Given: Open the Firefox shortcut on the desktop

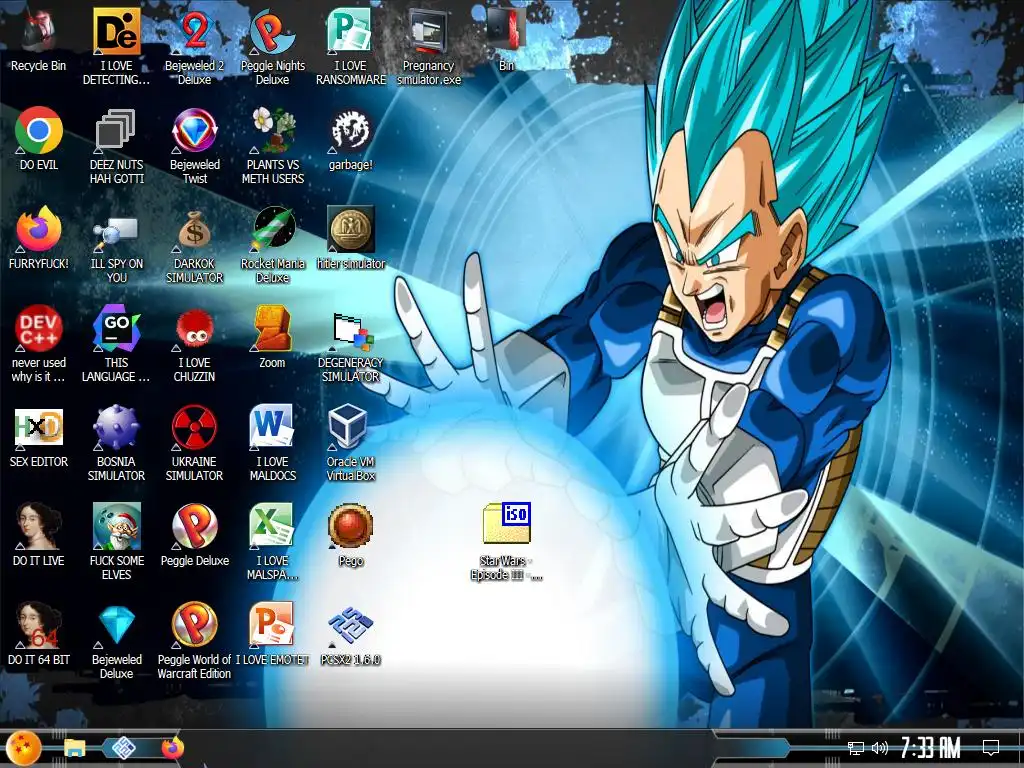Looking at the screenshot, I should pyautogui.click(x=39, y=229).
